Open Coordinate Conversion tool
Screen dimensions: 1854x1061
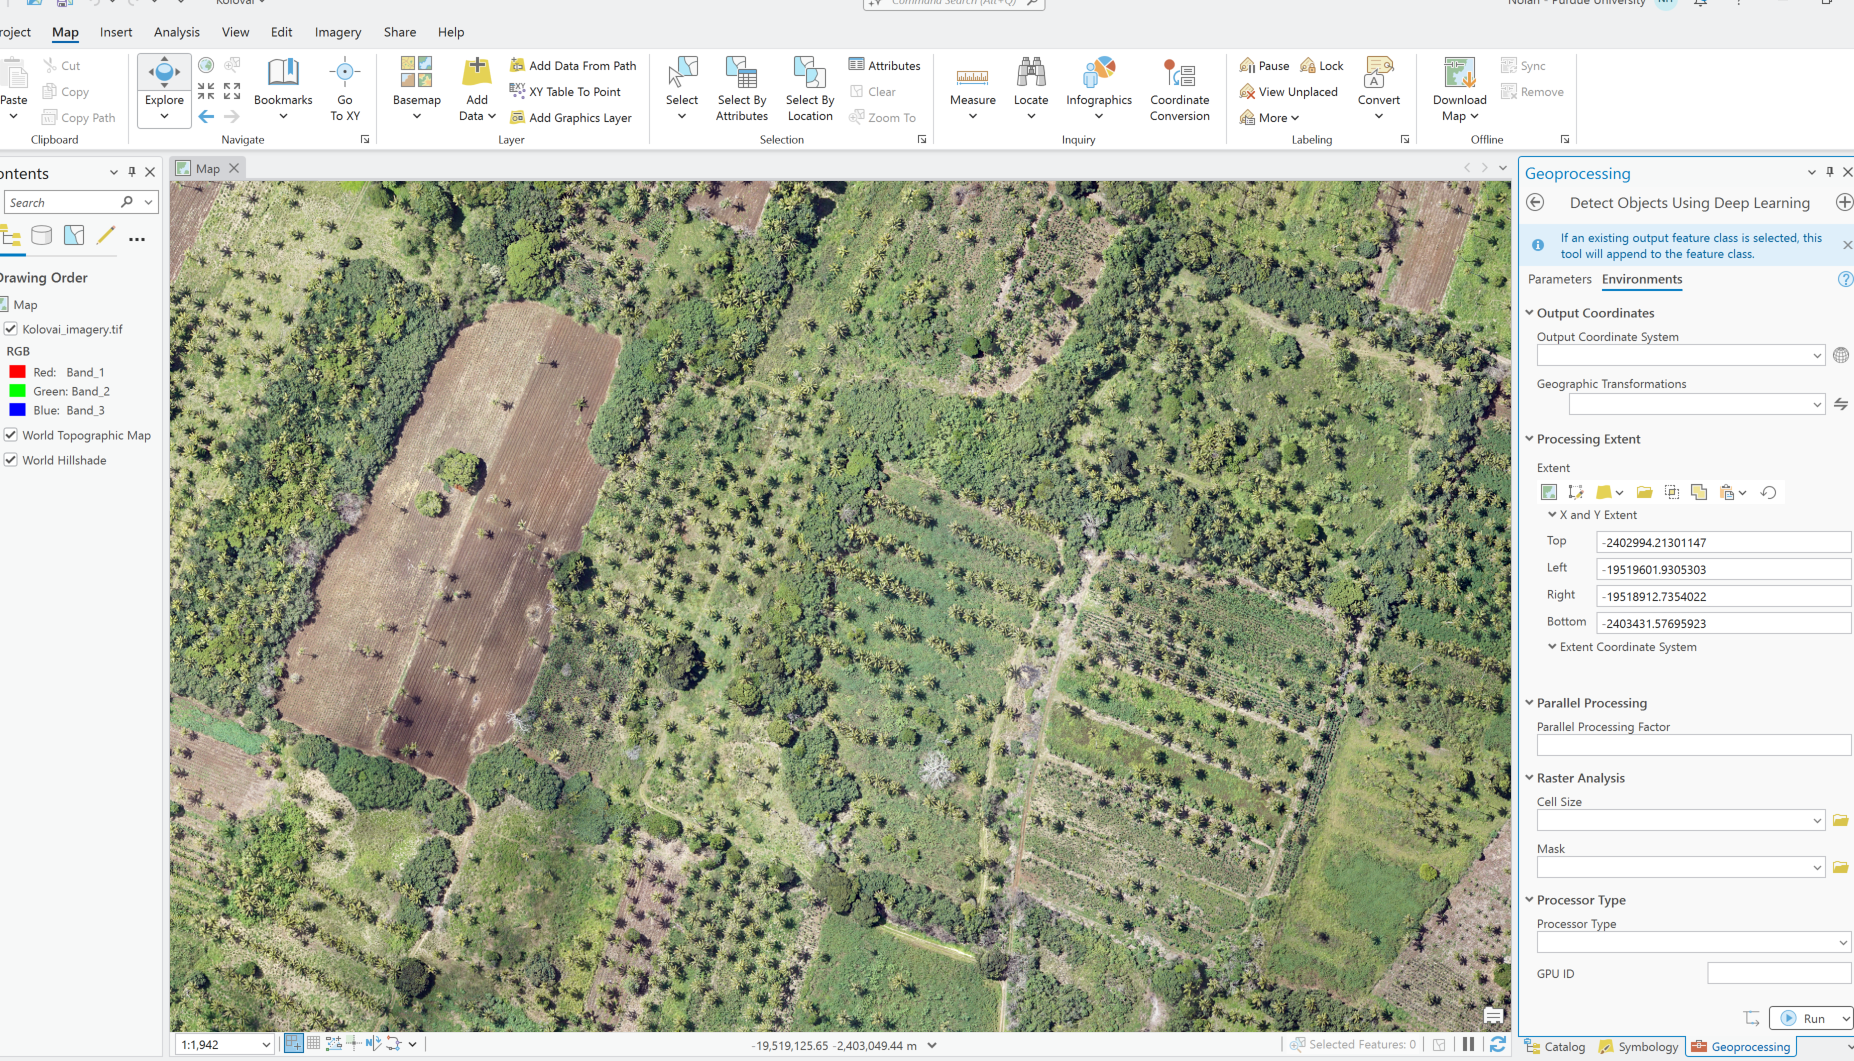coord(1179,88)
